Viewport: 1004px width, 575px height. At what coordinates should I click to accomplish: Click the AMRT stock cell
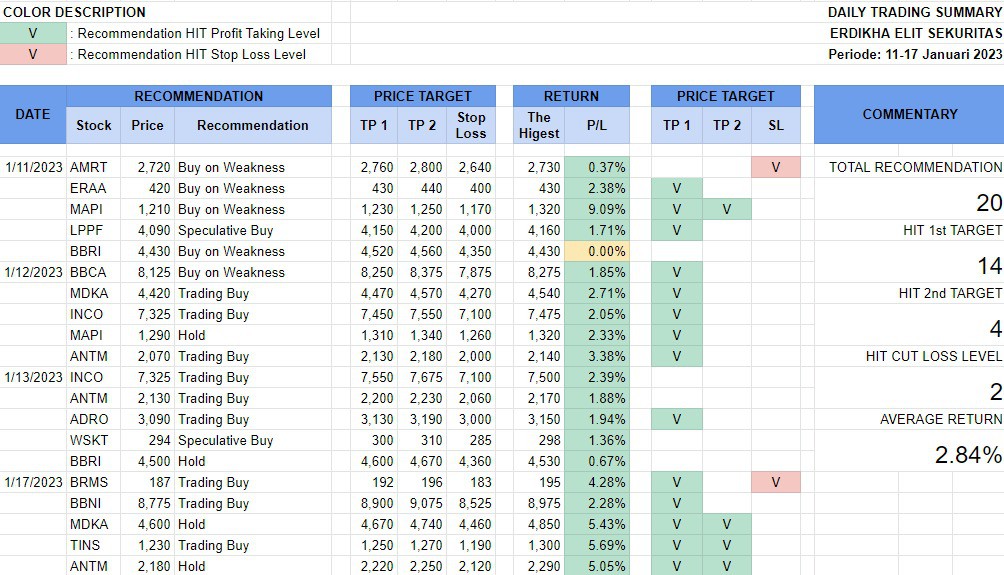point(89,167)
